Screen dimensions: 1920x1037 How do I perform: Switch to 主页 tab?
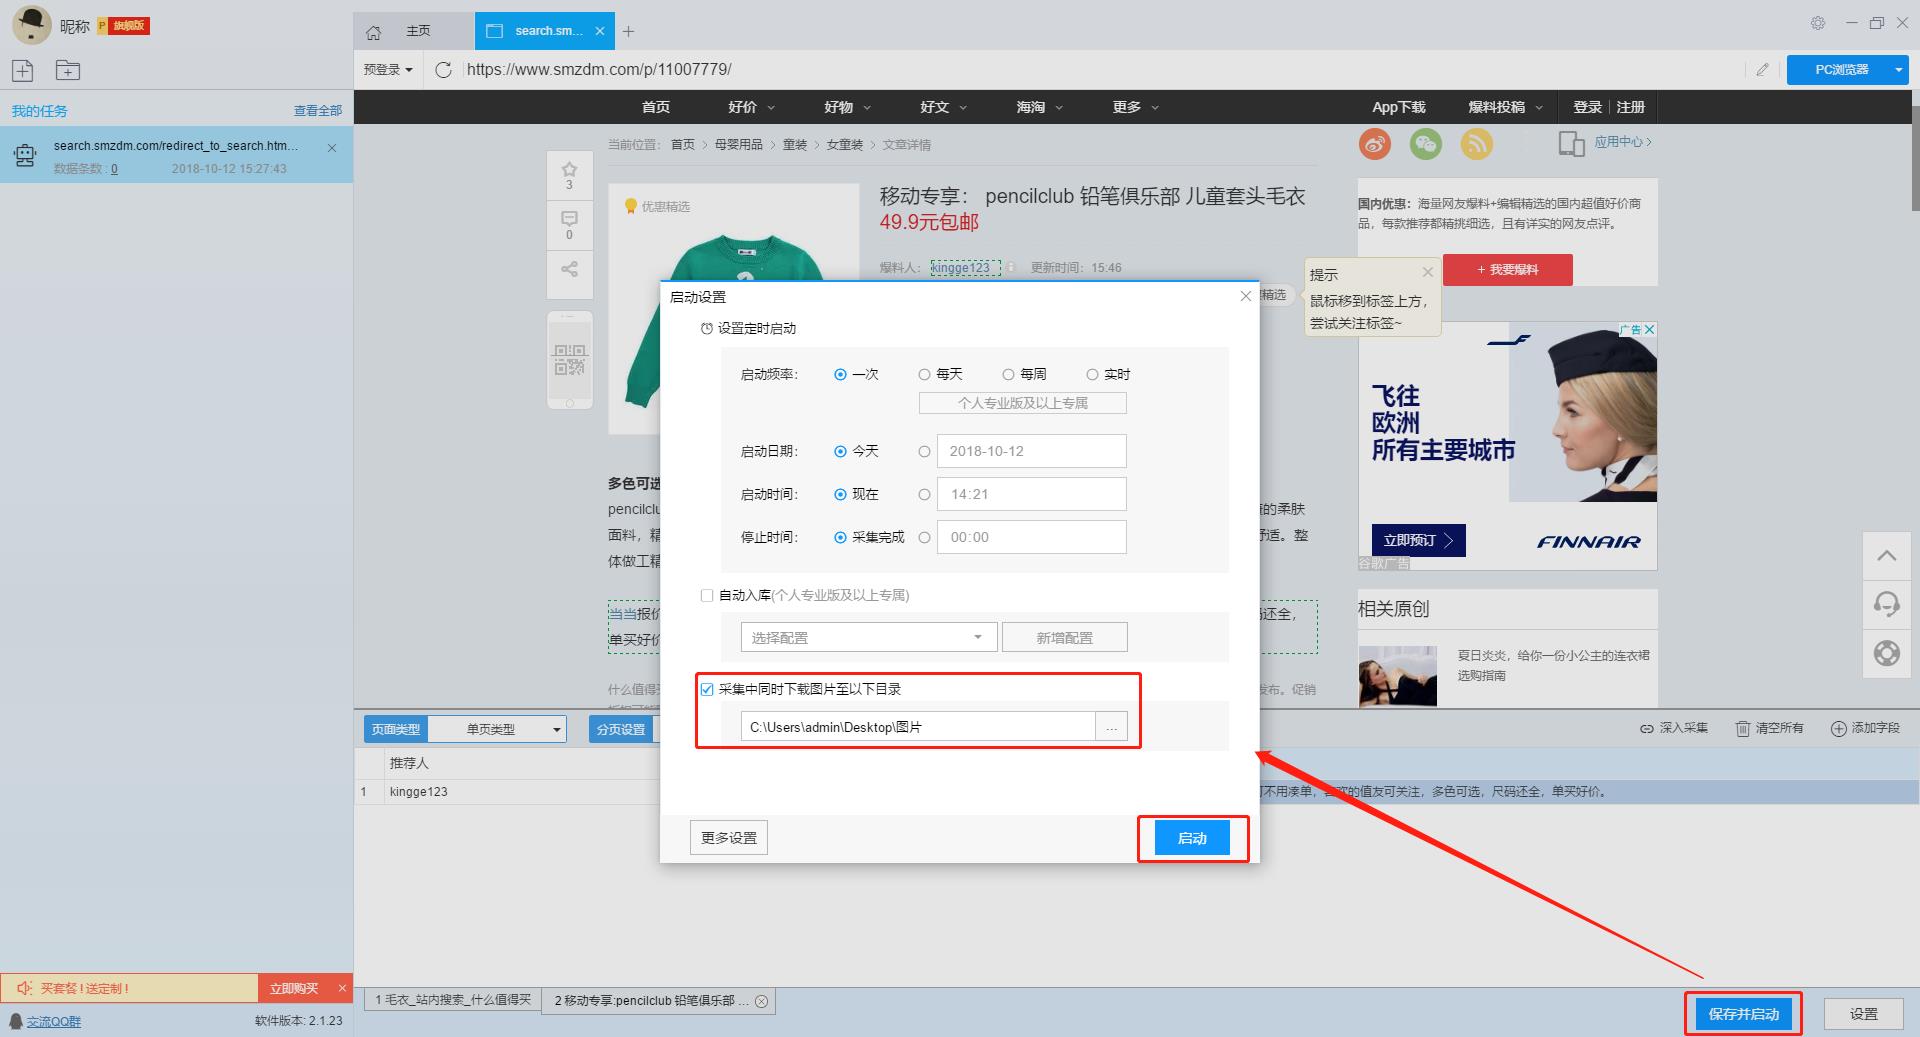[x=414, y=31]
